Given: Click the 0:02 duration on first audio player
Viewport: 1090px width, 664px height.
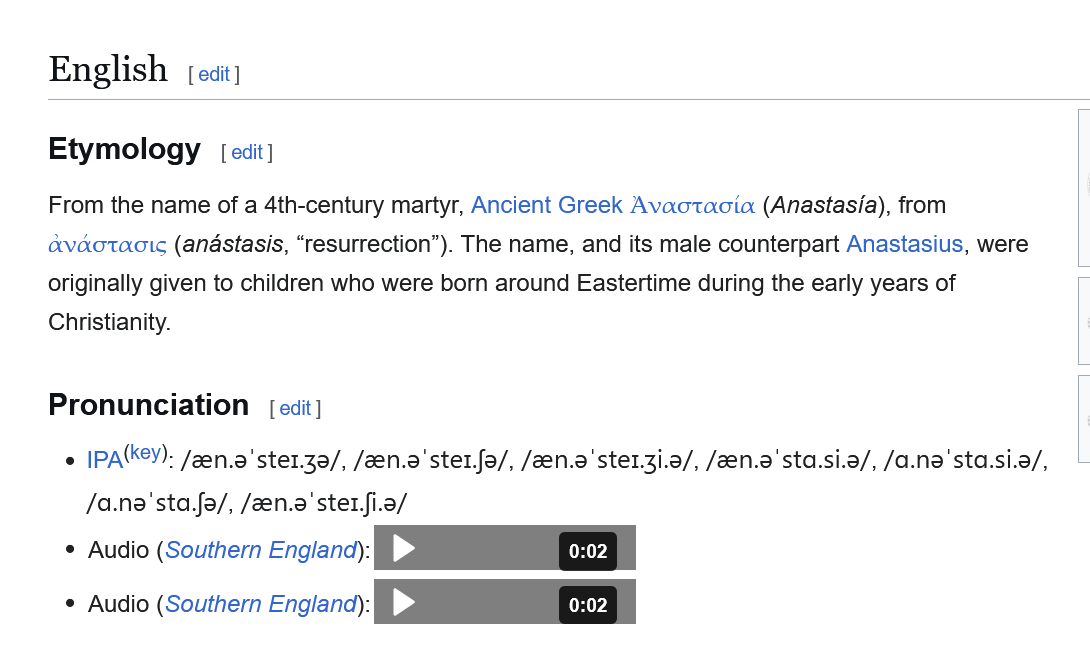Looking at the screenshot, I should coord(587,551).
